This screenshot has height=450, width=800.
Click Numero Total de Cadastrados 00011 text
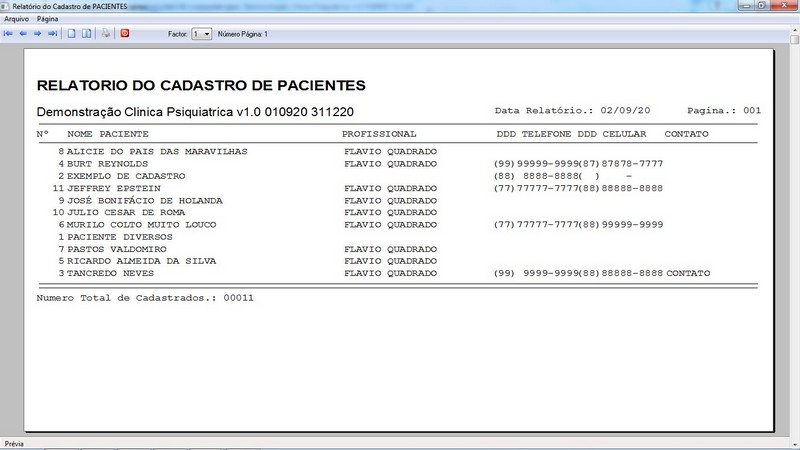click(x=145, y=297)
